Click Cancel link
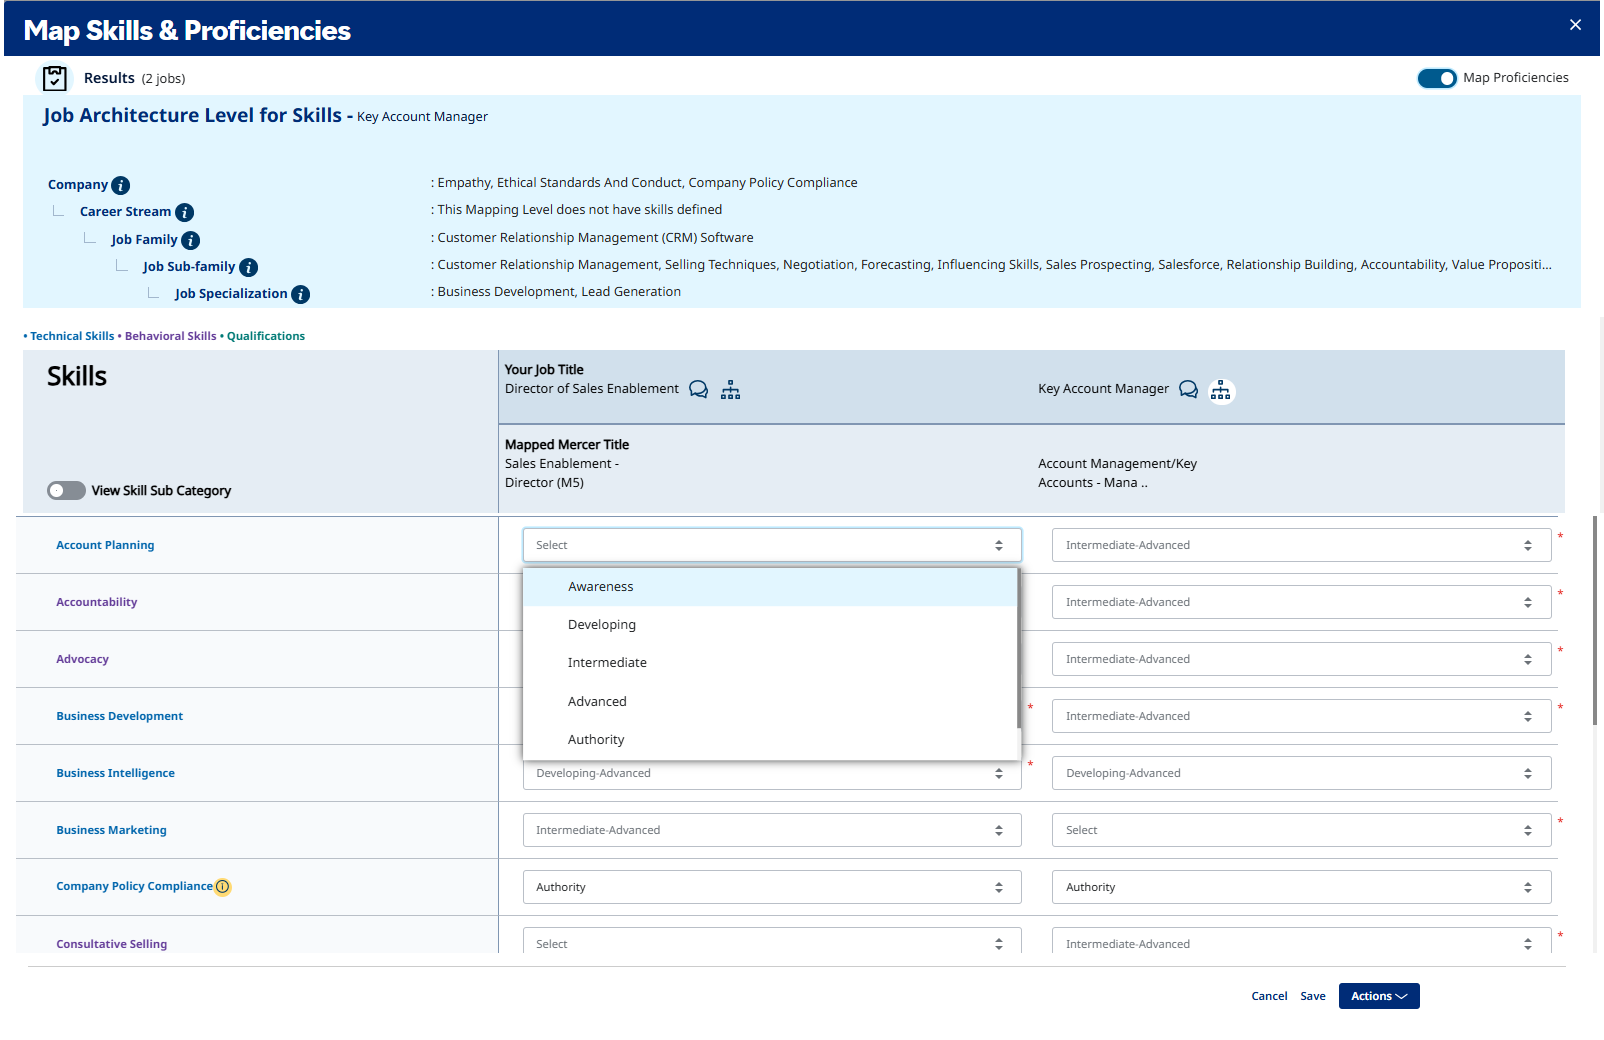Screen dimensions: 1604x1040 [1269, 996]
